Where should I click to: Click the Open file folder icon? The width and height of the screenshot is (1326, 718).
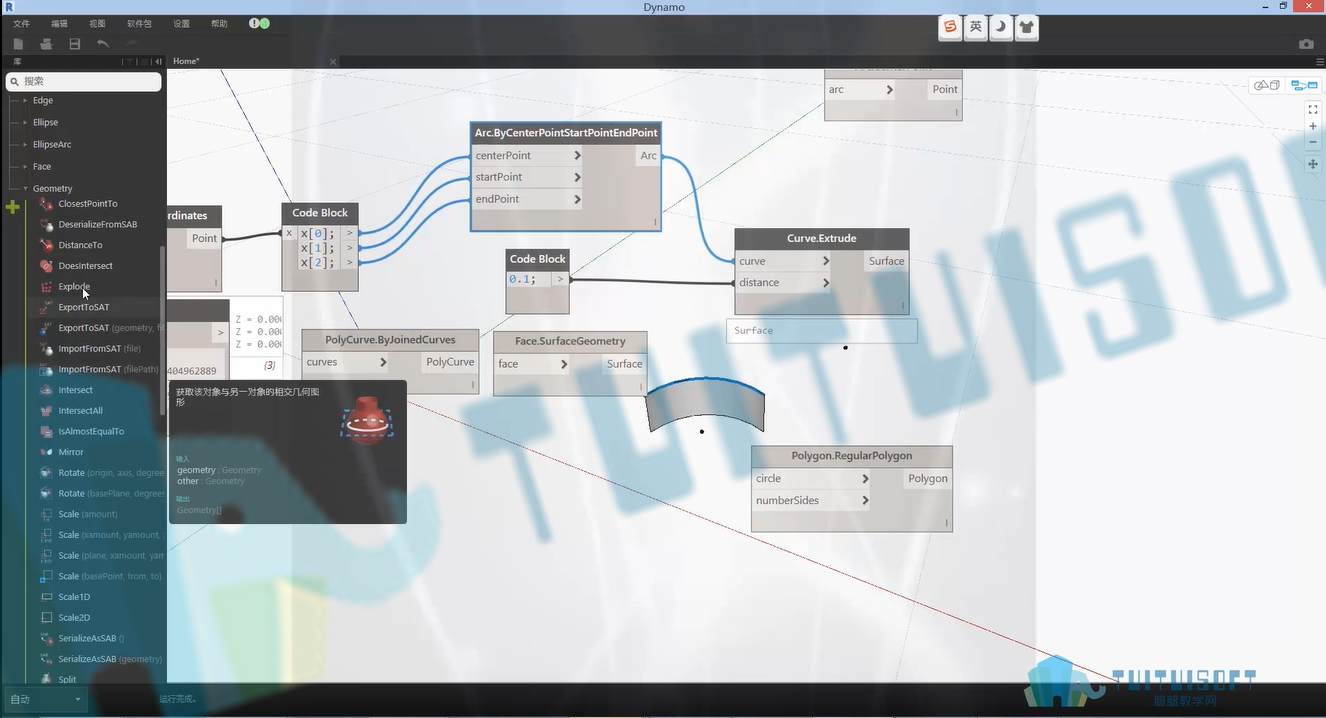coord(46,44)
